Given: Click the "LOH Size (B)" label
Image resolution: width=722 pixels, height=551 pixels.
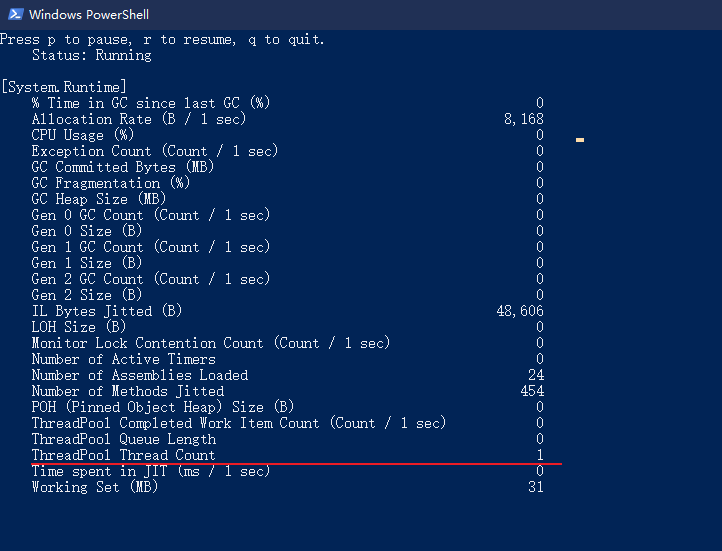Looking at the screenshot, I should pos(79,327).
